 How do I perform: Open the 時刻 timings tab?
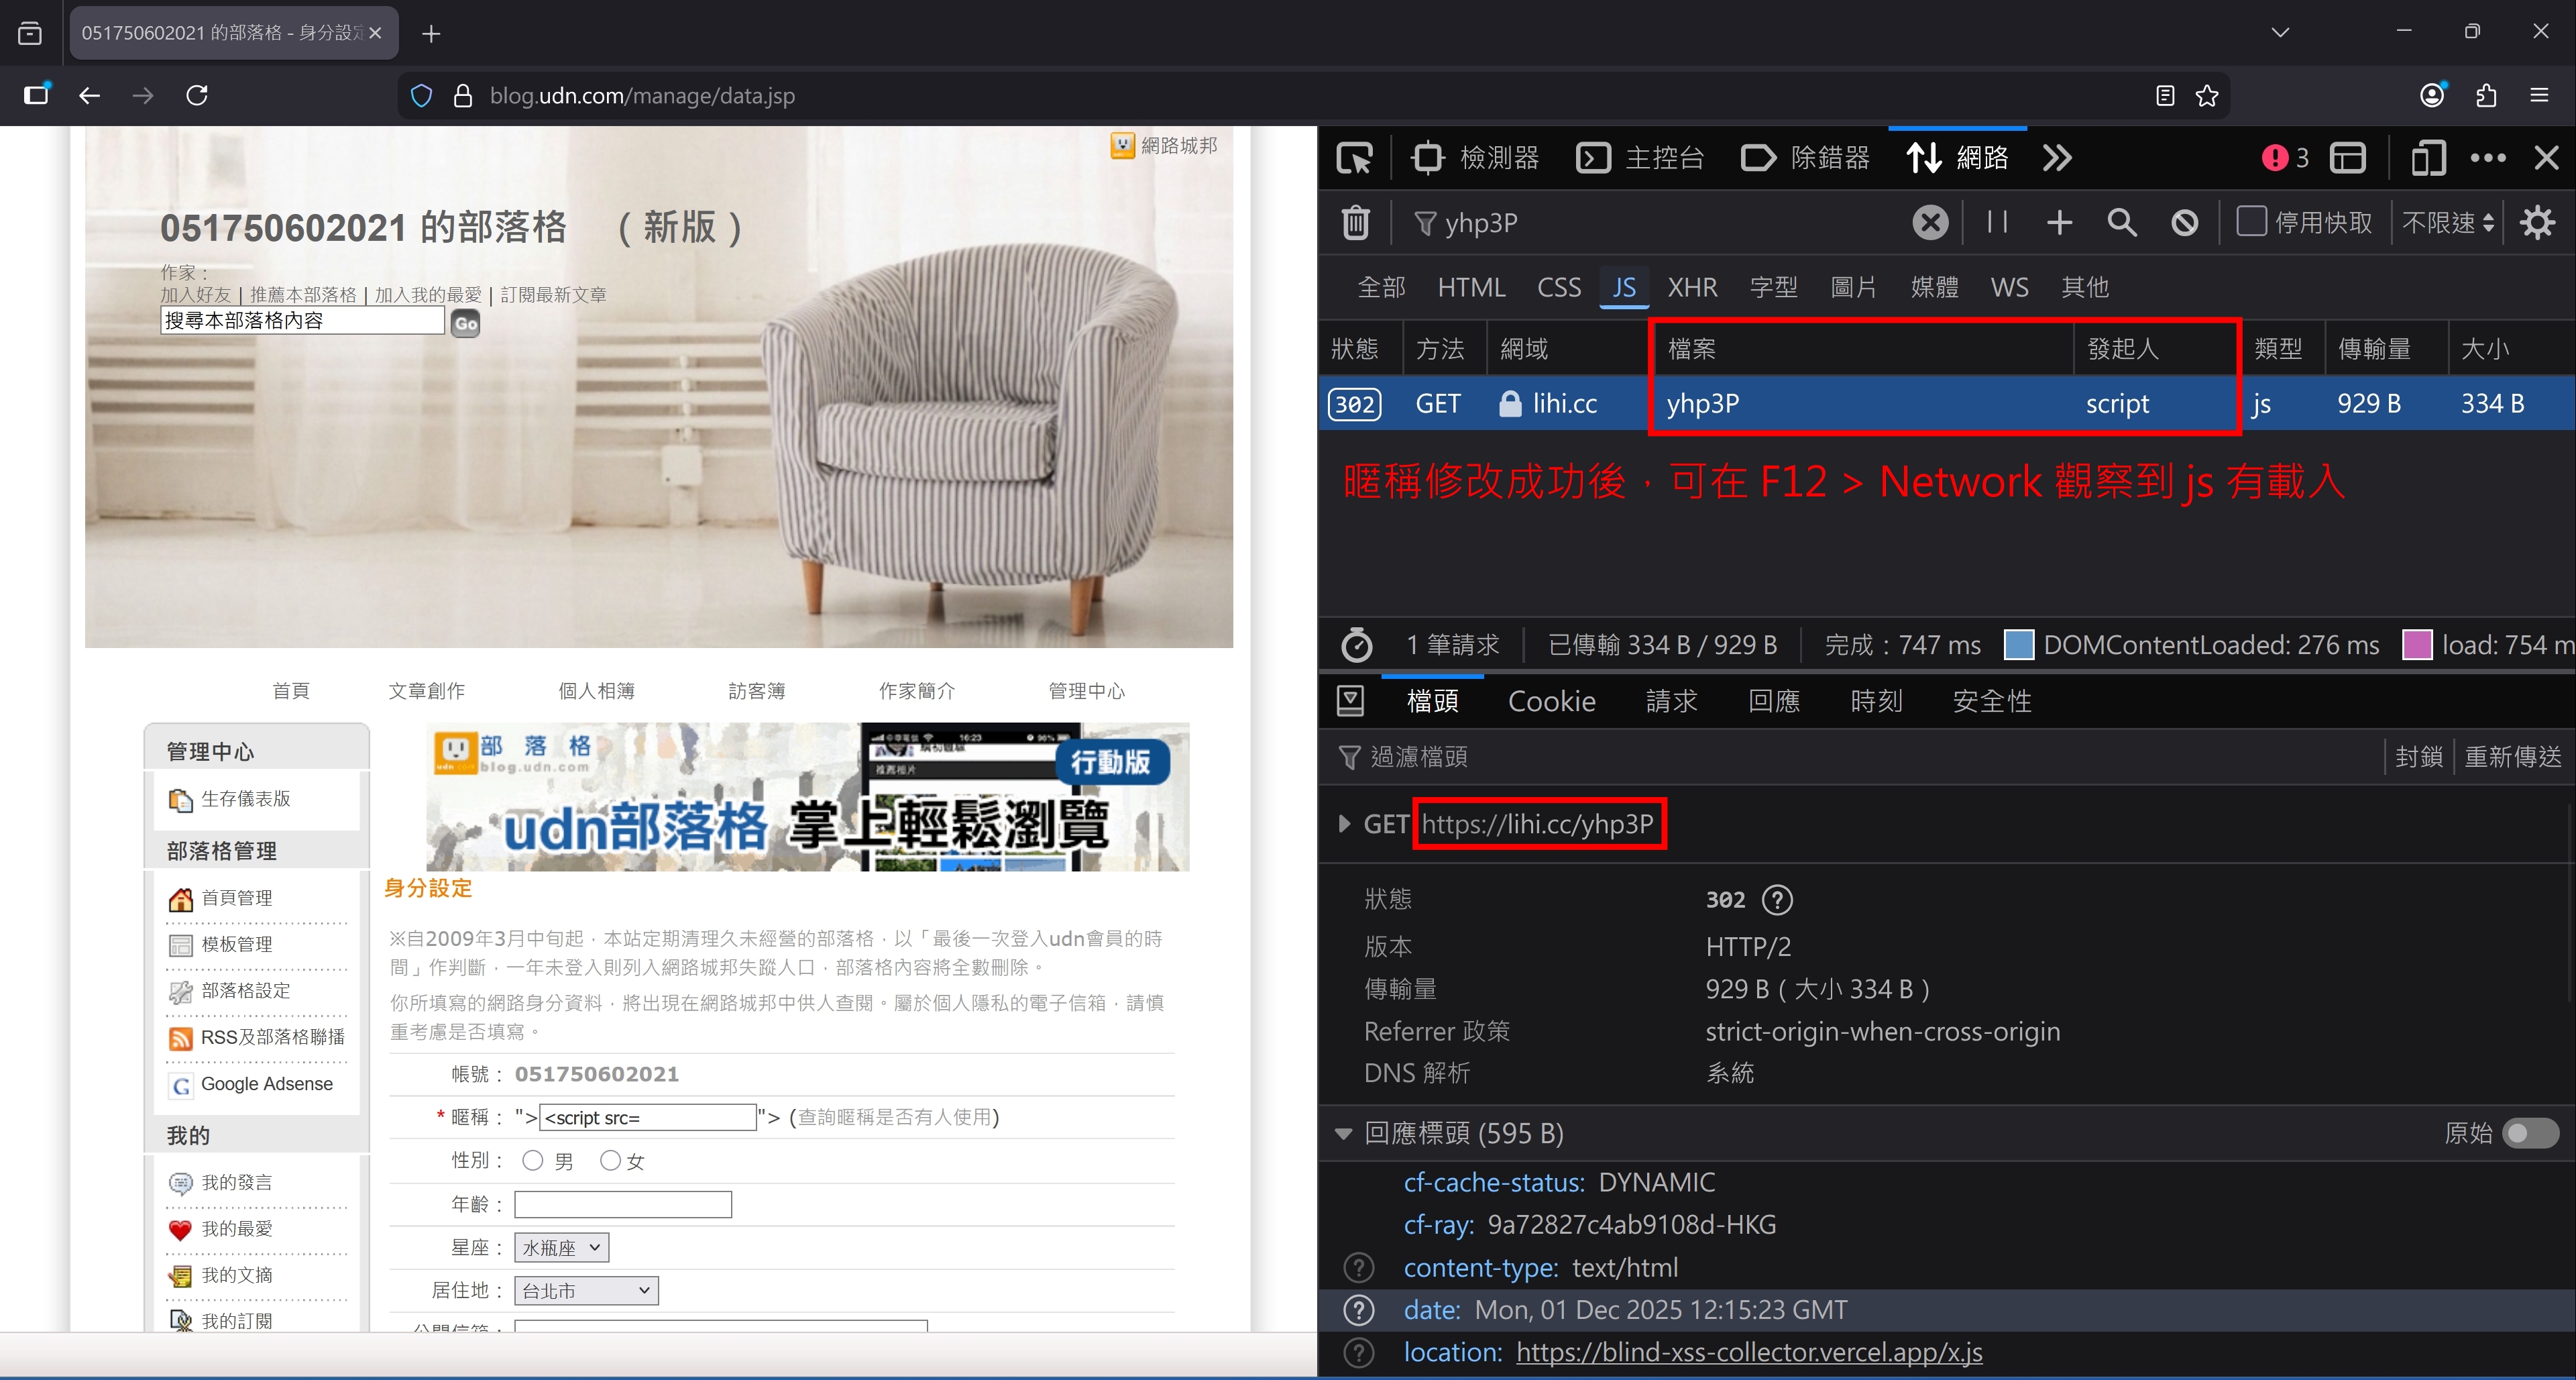click(x=1876, y=701)
